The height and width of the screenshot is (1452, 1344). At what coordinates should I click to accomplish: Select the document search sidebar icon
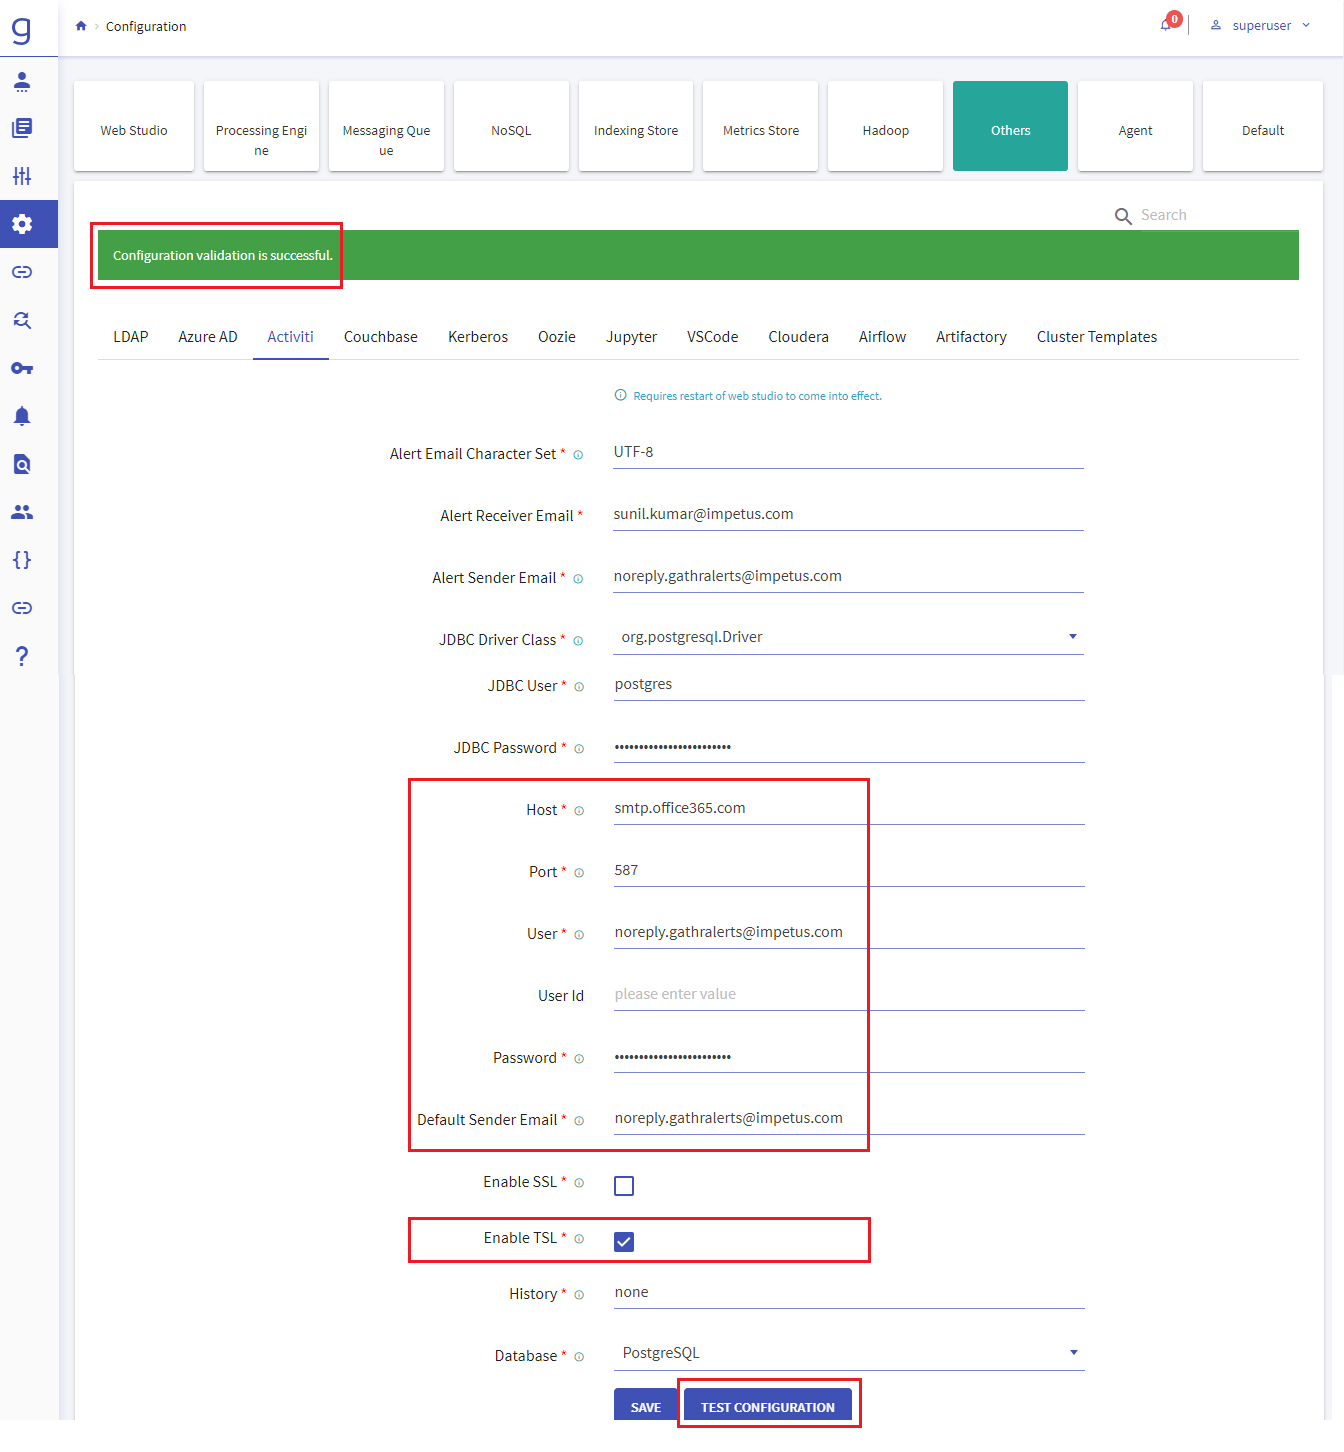[21, 464]
